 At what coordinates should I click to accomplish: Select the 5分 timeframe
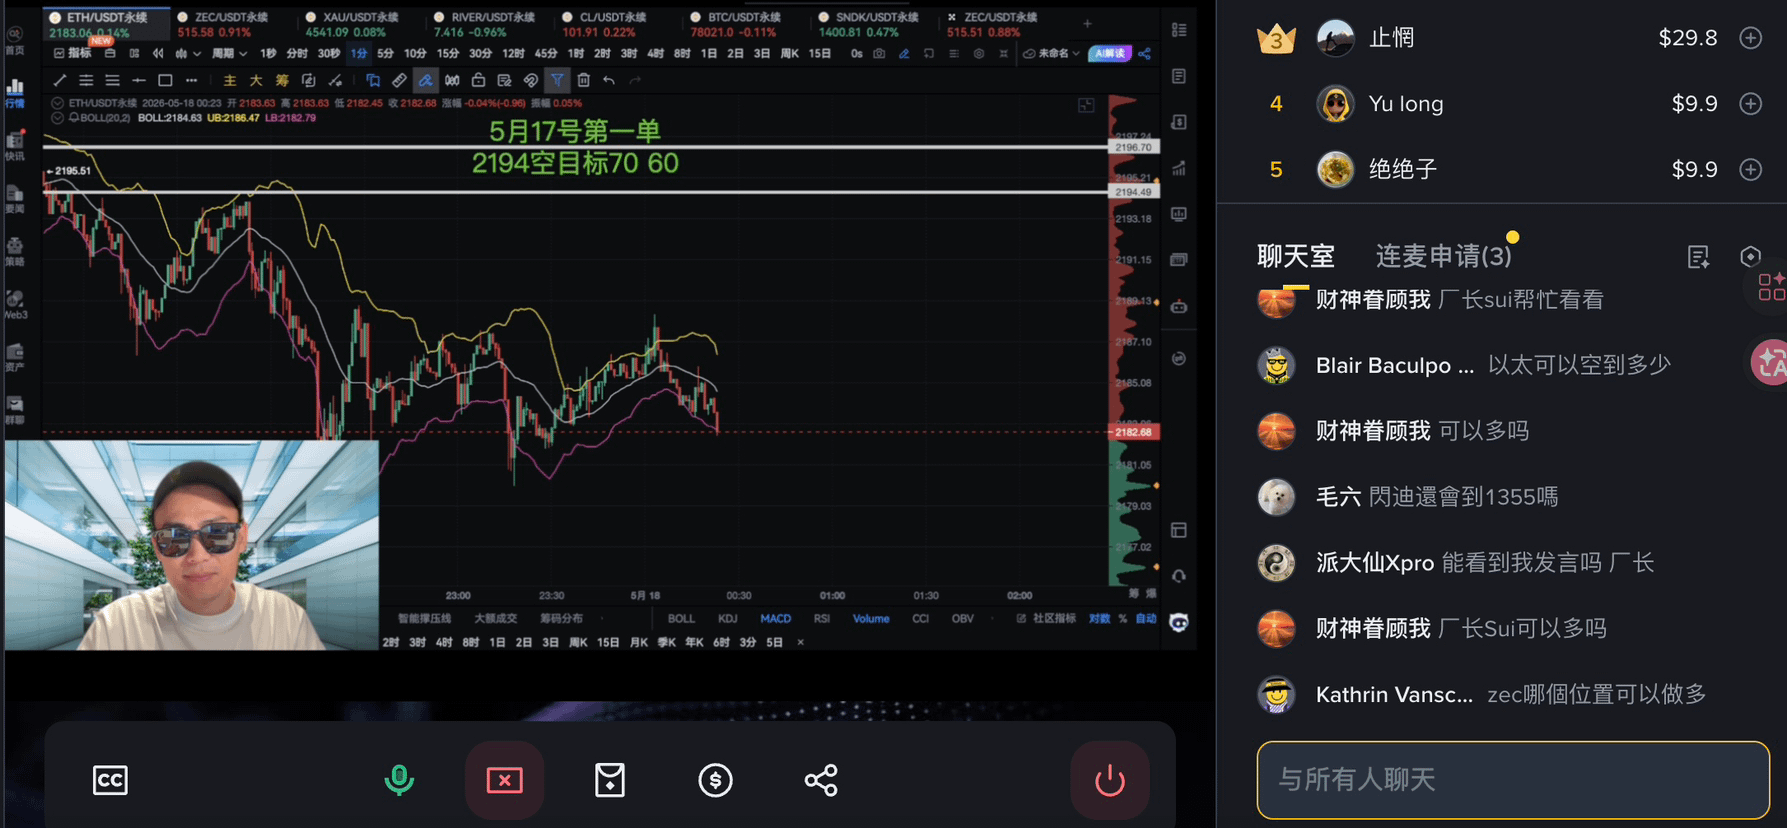pos(385,53)
